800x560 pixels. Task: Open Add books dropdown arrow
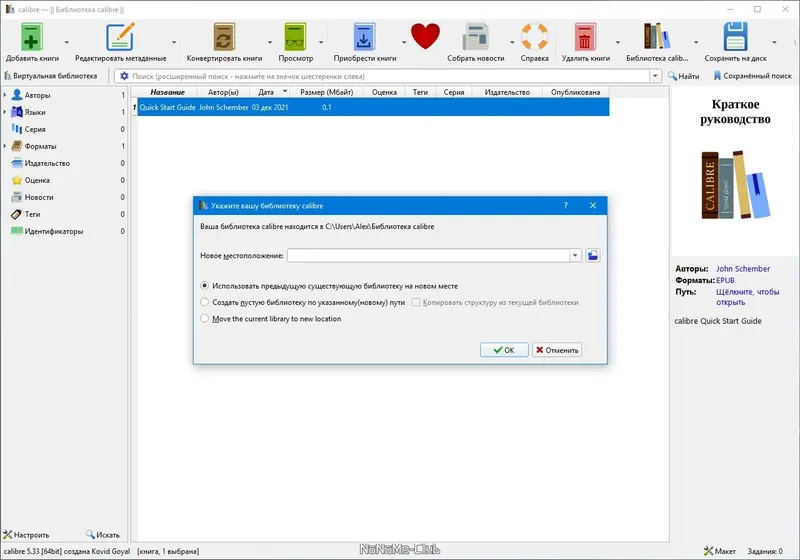[x=66, y=42]
